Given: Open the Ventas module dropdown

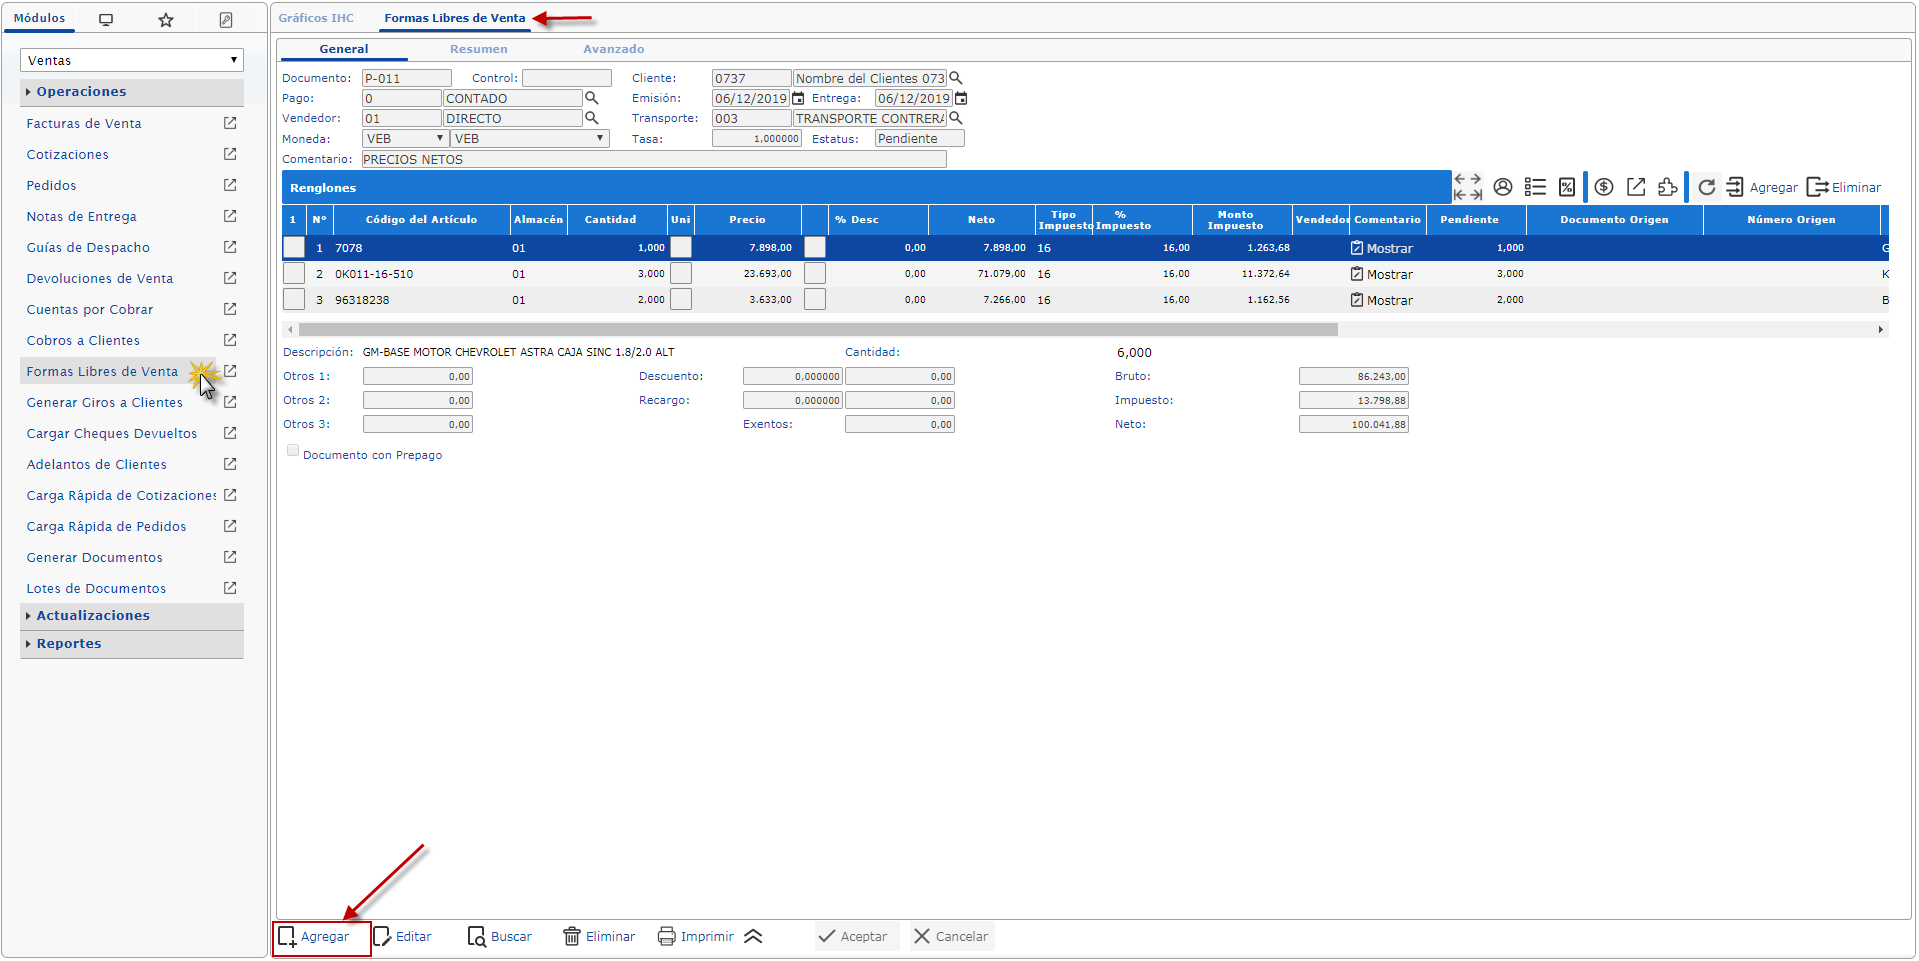Looking at the screenshot, I should coord(132,60).
